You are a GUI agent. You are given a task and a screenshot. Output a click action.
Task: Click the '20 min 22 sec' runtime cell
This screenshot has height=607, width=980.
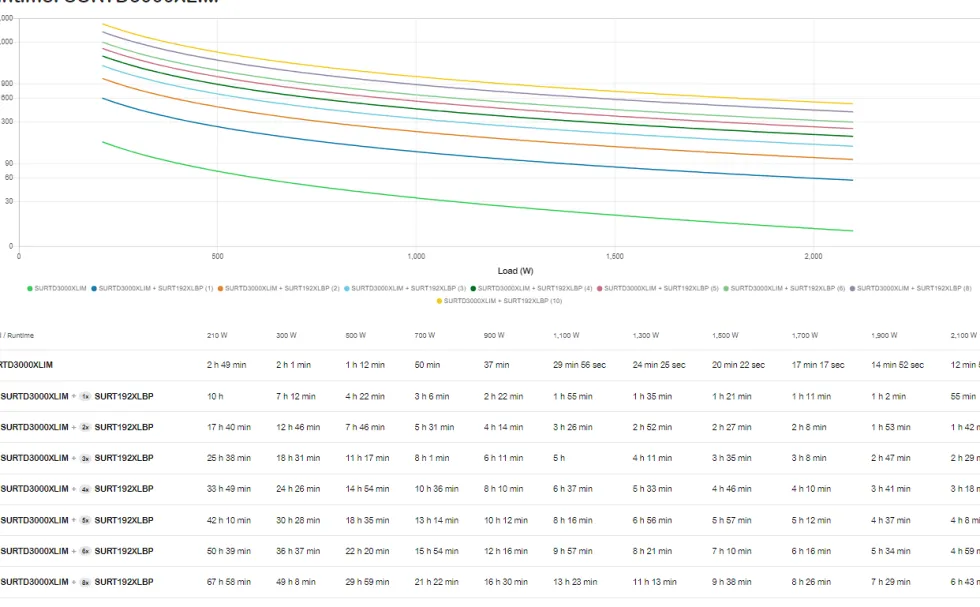(x=738, y=365)
